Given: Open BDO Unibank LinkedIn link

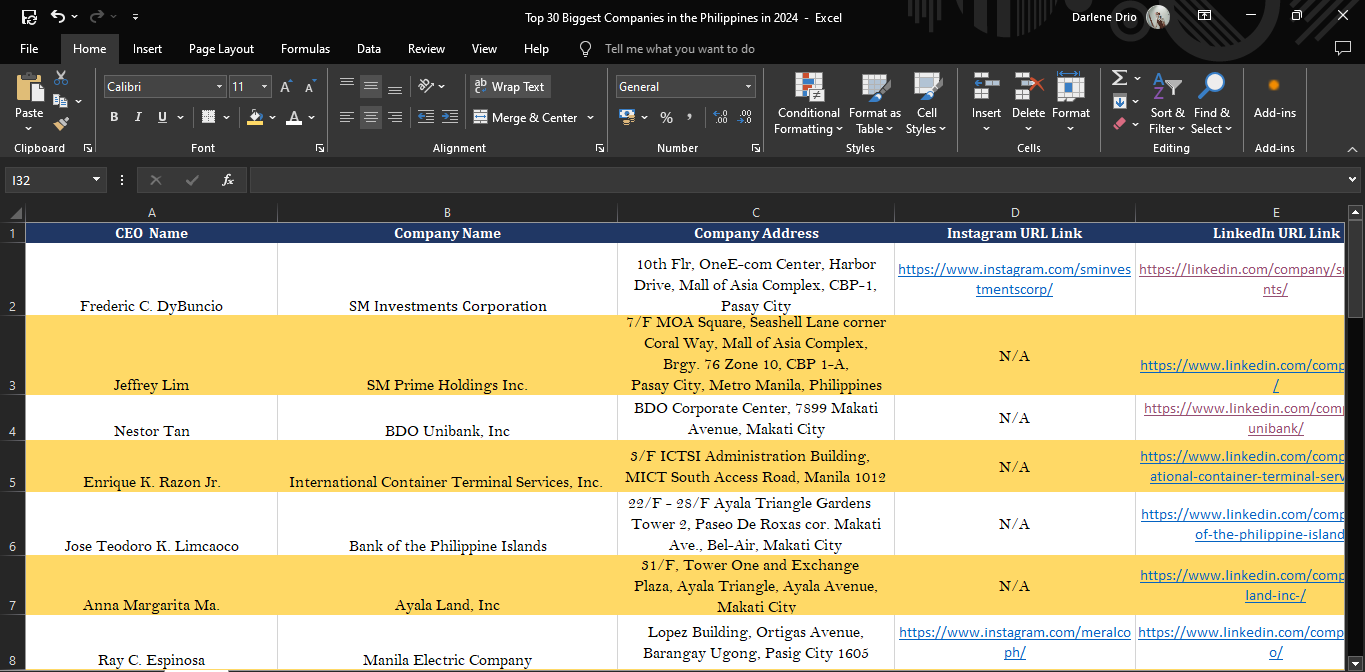Looking at the screenshot, I should coord(1244,418).
